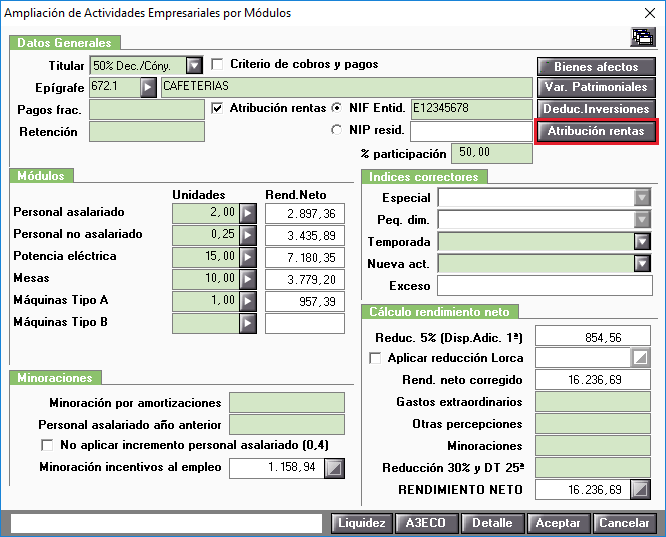Viewport: 666px width, 537px height.
Task: Select the Cálculo rendimiento neto header
Action: (x=440, y=312)
